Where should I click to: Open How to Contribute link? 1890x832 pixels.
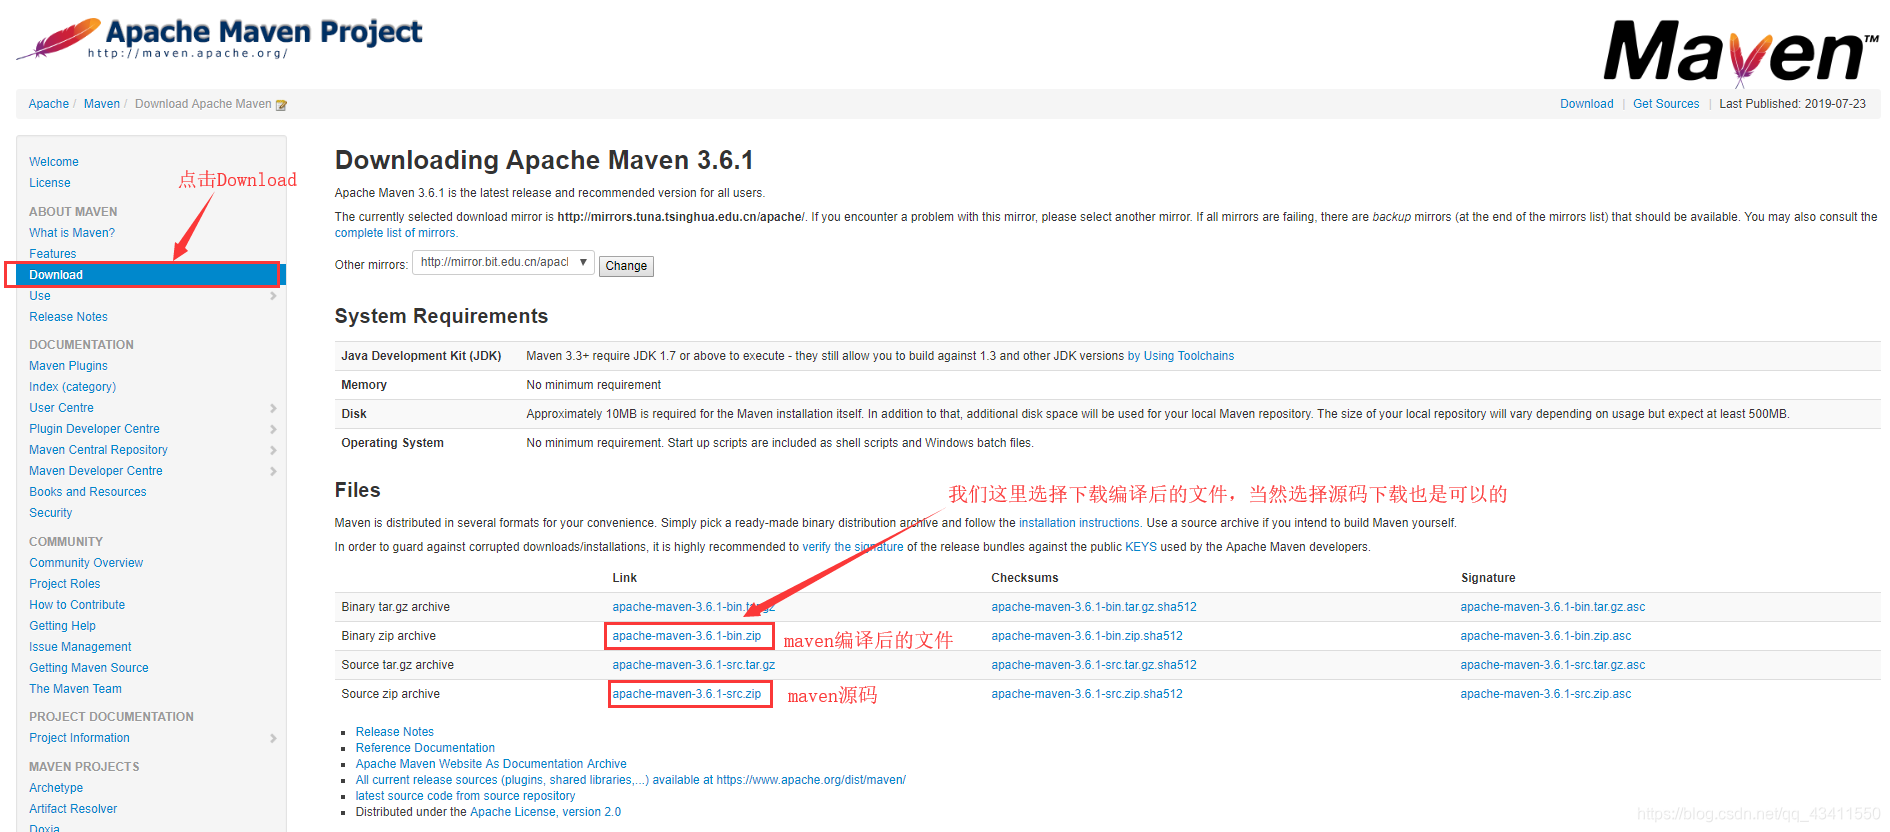click(77, 605)
